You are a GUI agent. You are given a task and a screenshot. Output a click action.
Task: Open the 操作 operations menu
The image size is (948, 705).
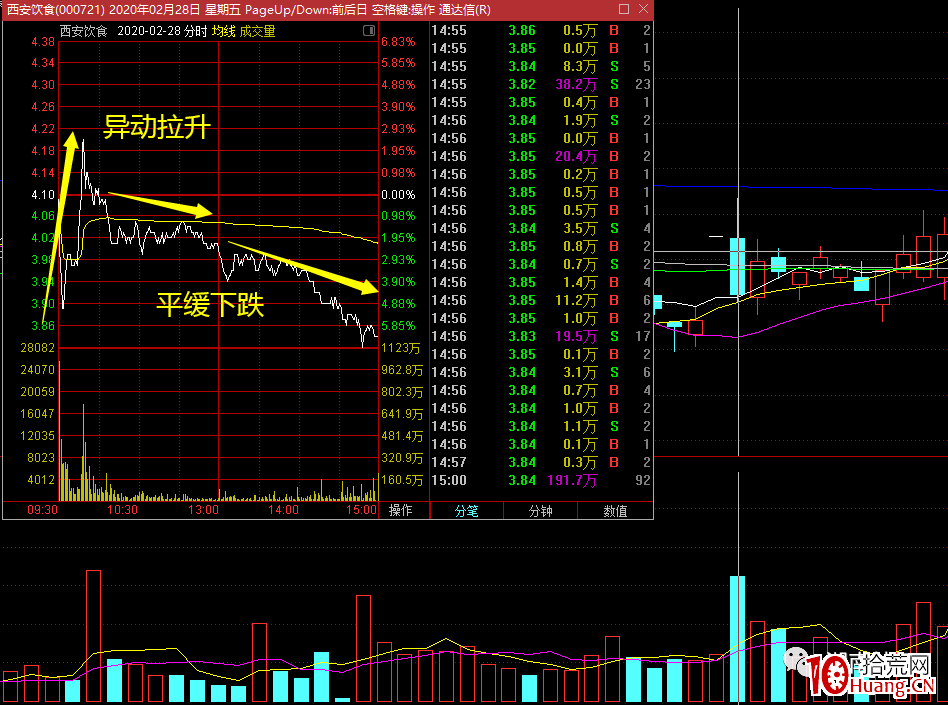point(401,510)
